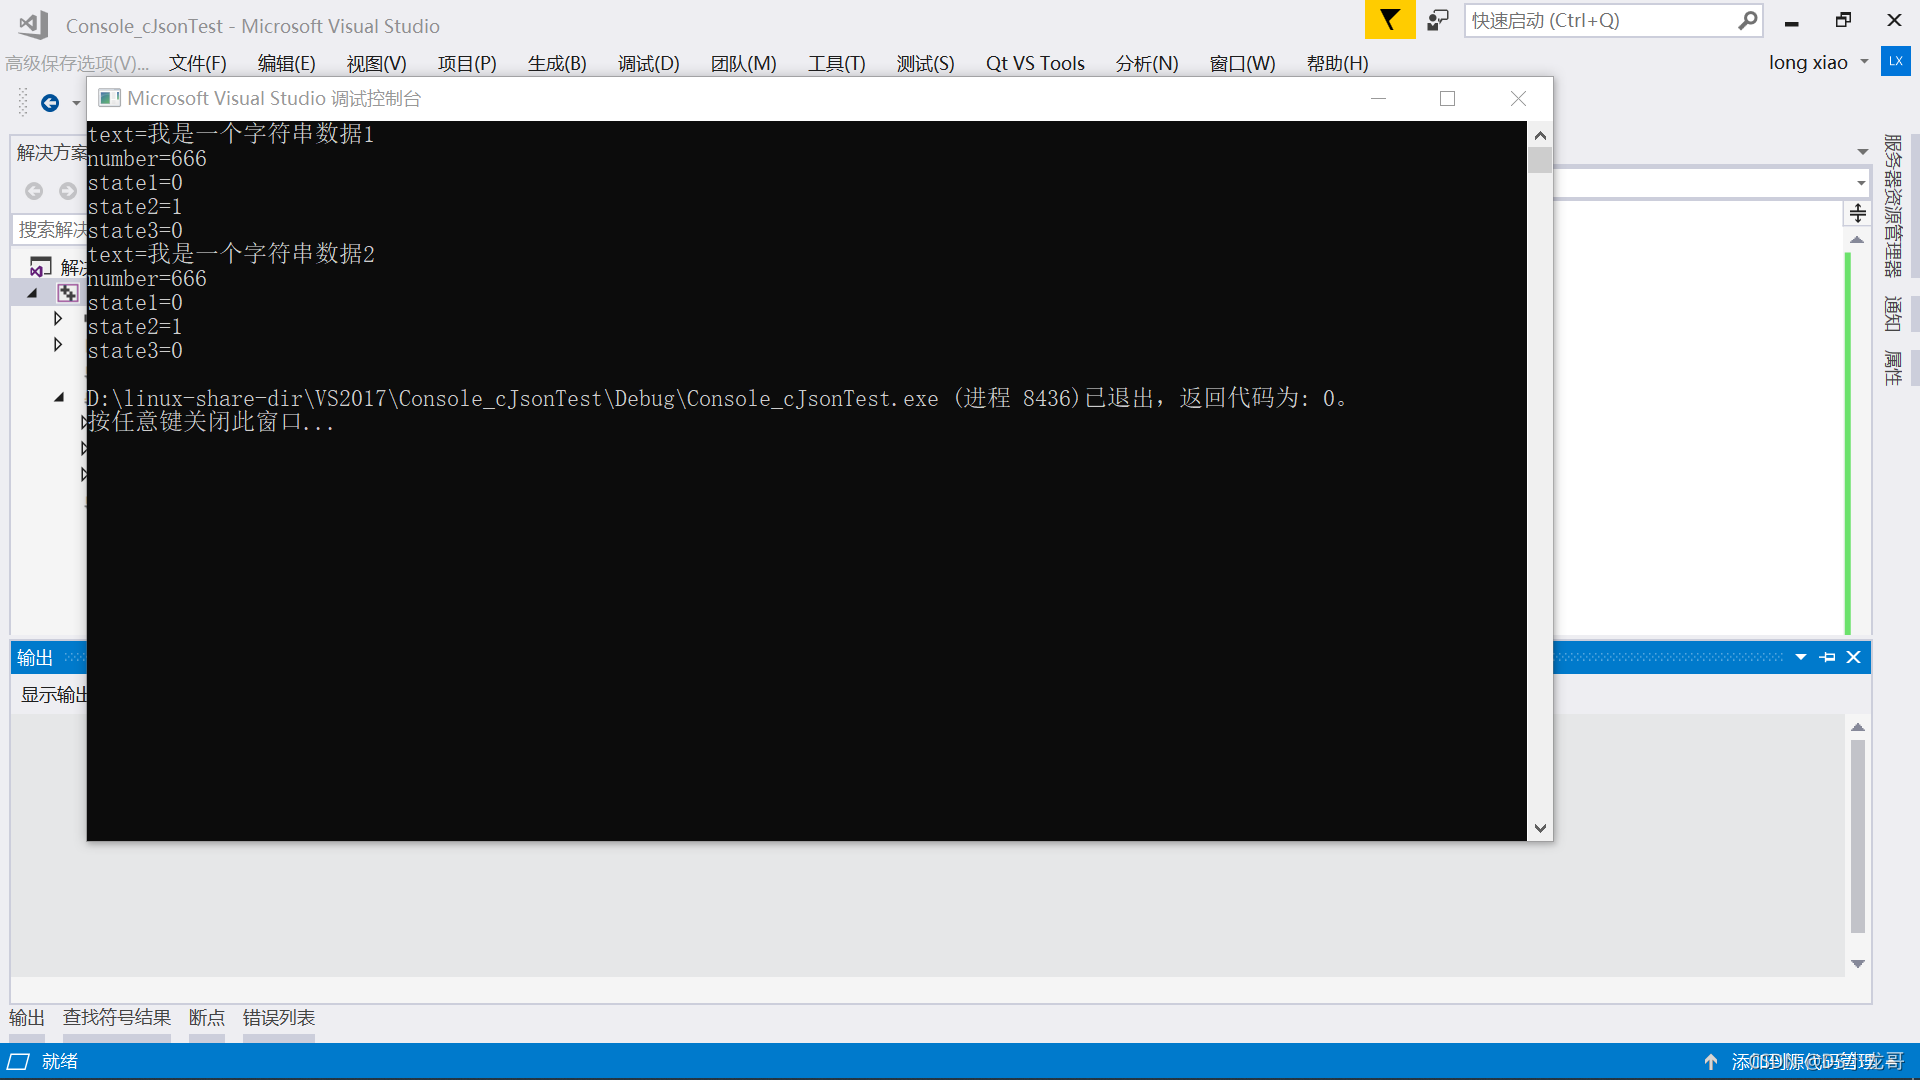Click the LX account avatar
This screenshot has width=1920, height=1080.
1895,62
